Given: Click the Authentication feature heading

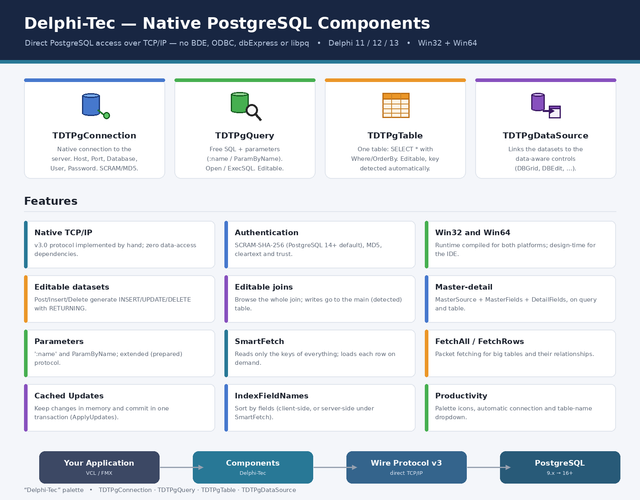Looking at the screenshot, I should 267,233.
